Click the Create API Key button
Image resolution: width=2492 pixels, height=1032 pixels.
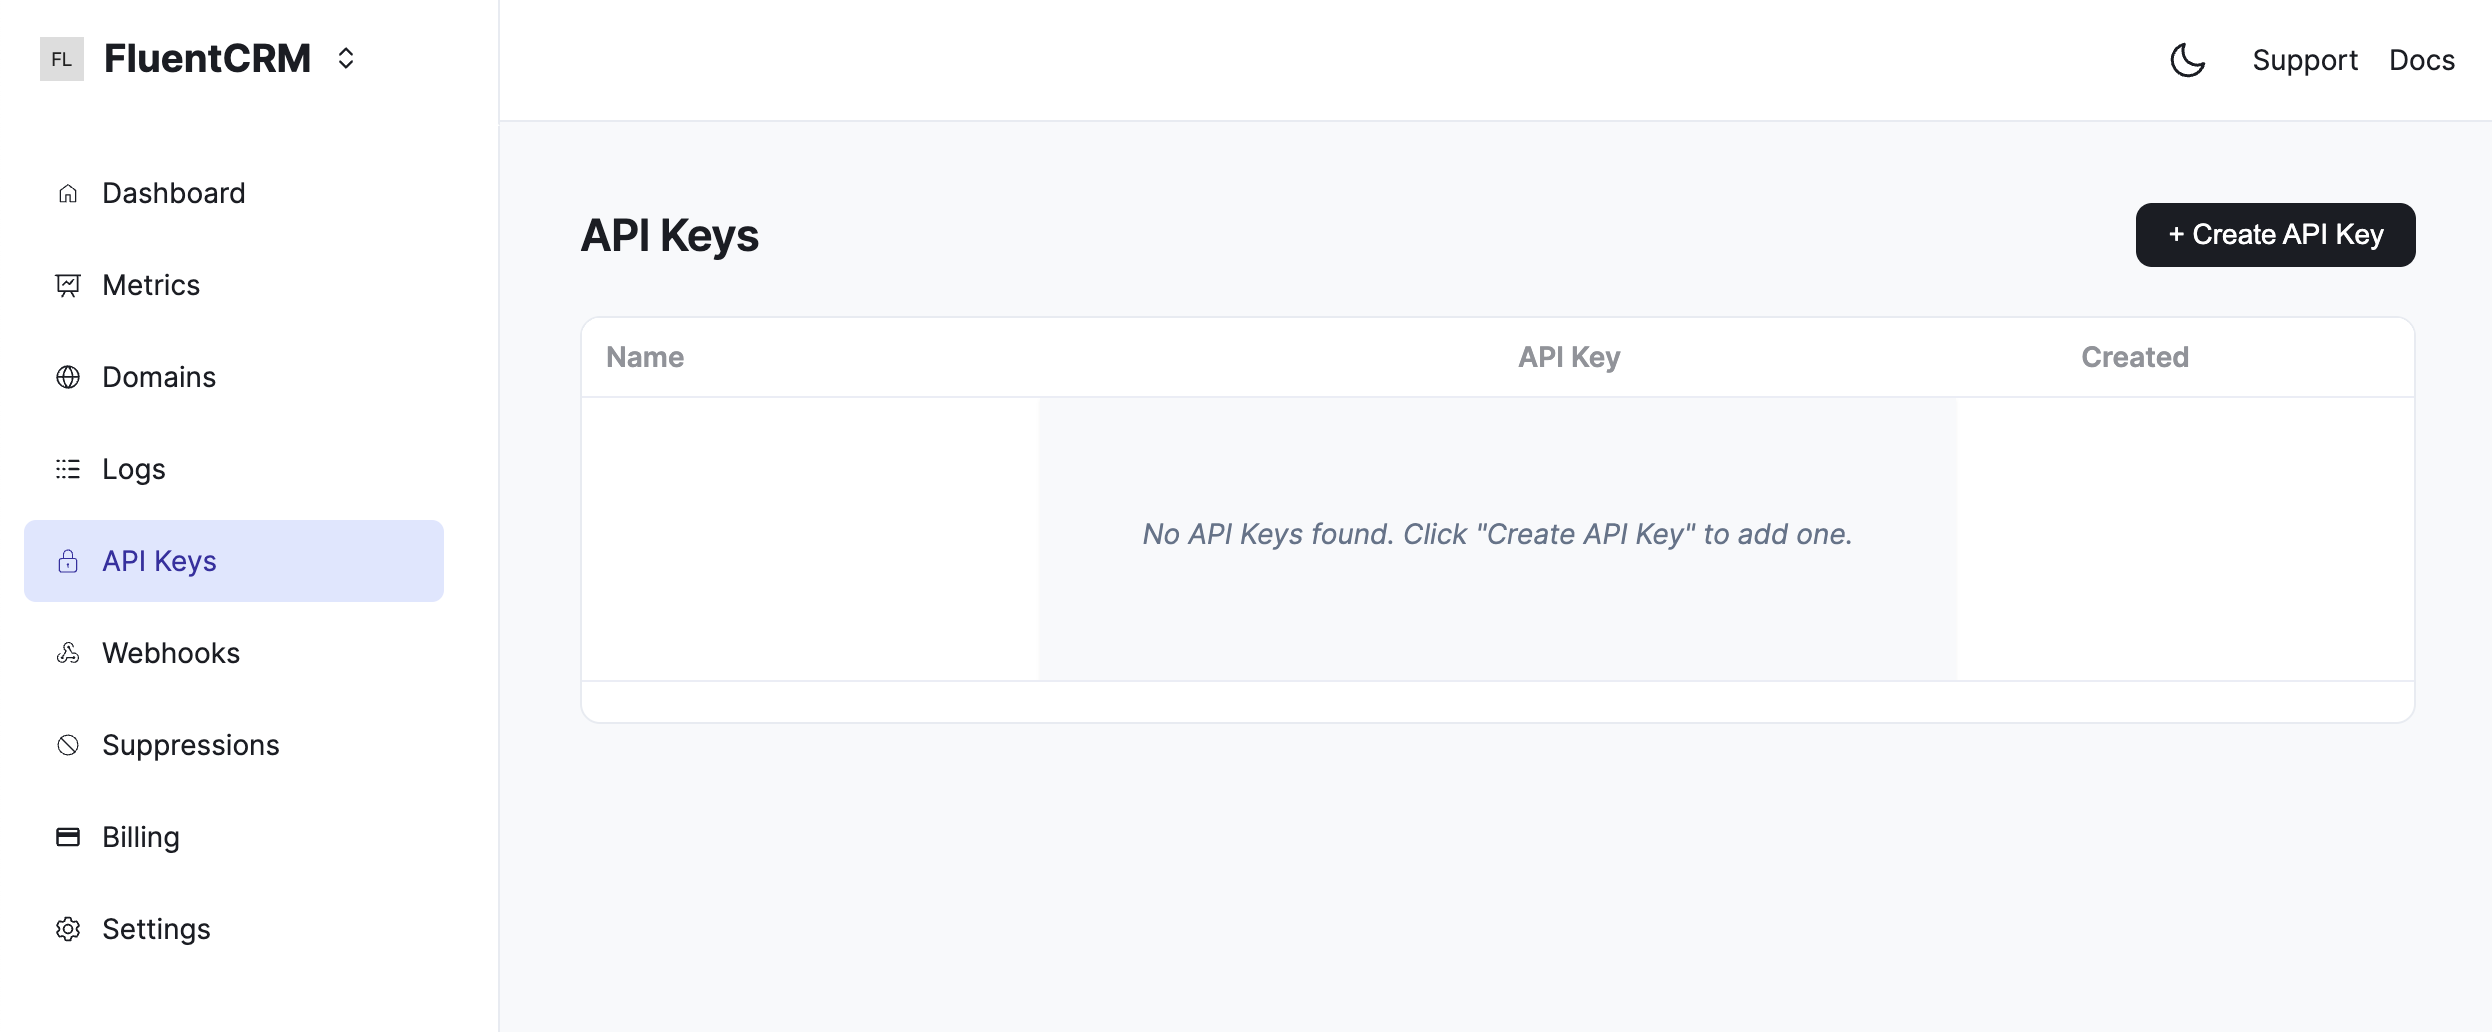pos(2275,234)
